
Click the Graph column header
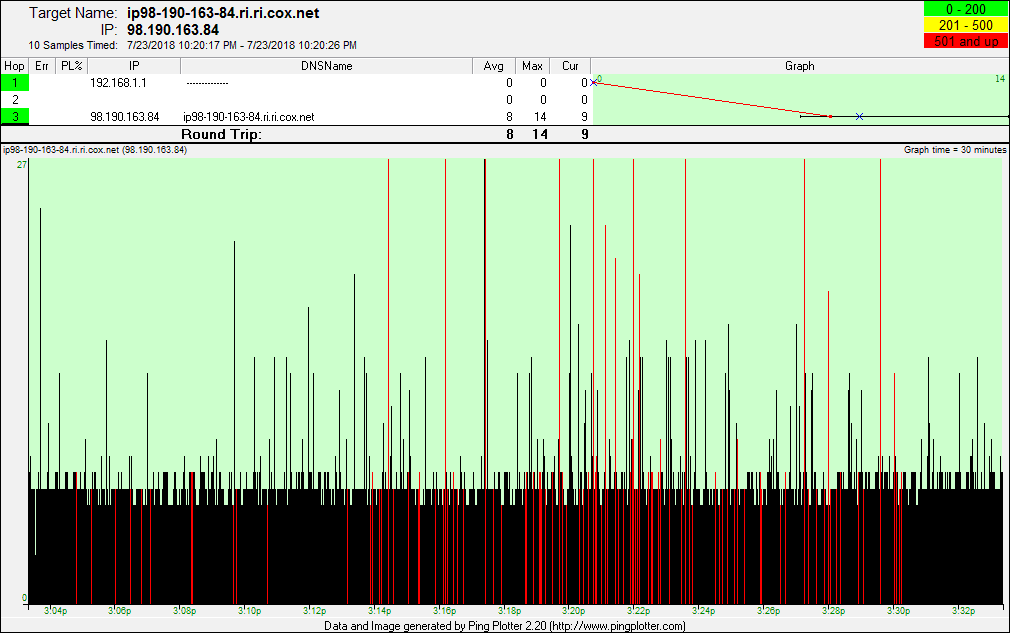point(799,66)
